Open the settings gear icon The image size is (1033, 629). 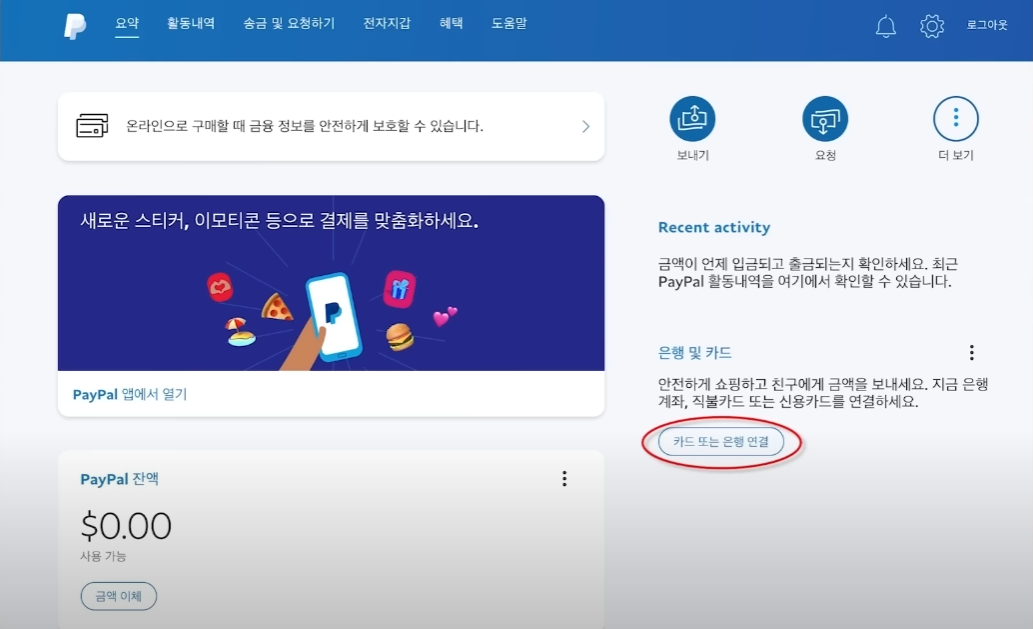[x=932, y=26]
